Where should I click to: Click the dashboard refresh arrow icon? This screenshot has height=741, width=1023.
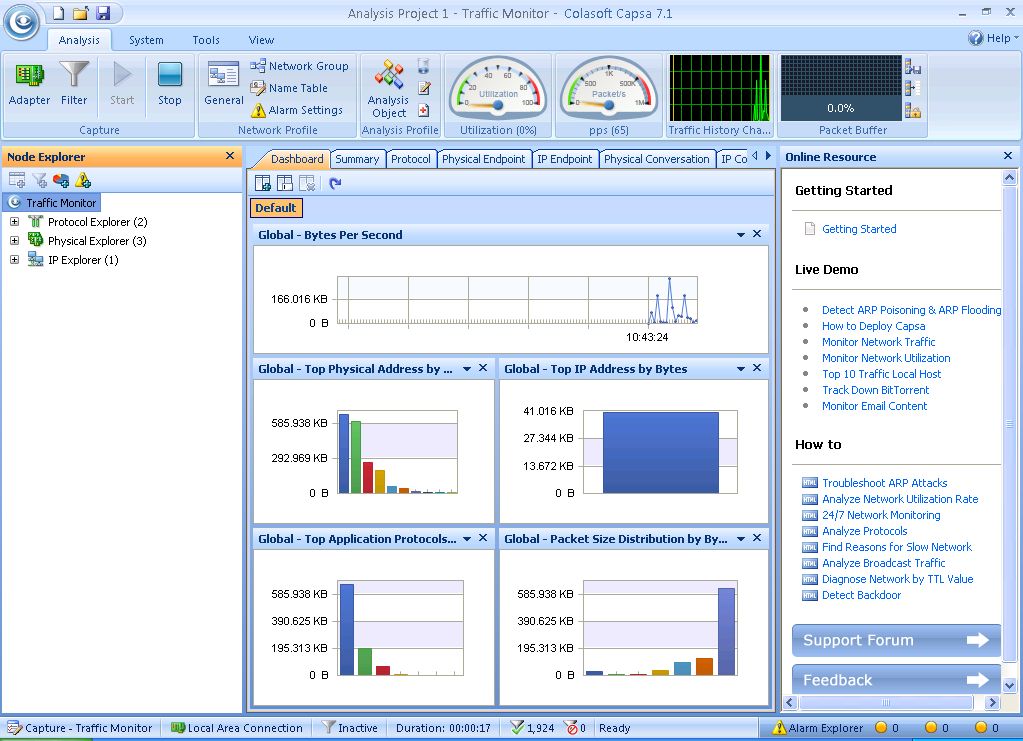click(335, 183)
